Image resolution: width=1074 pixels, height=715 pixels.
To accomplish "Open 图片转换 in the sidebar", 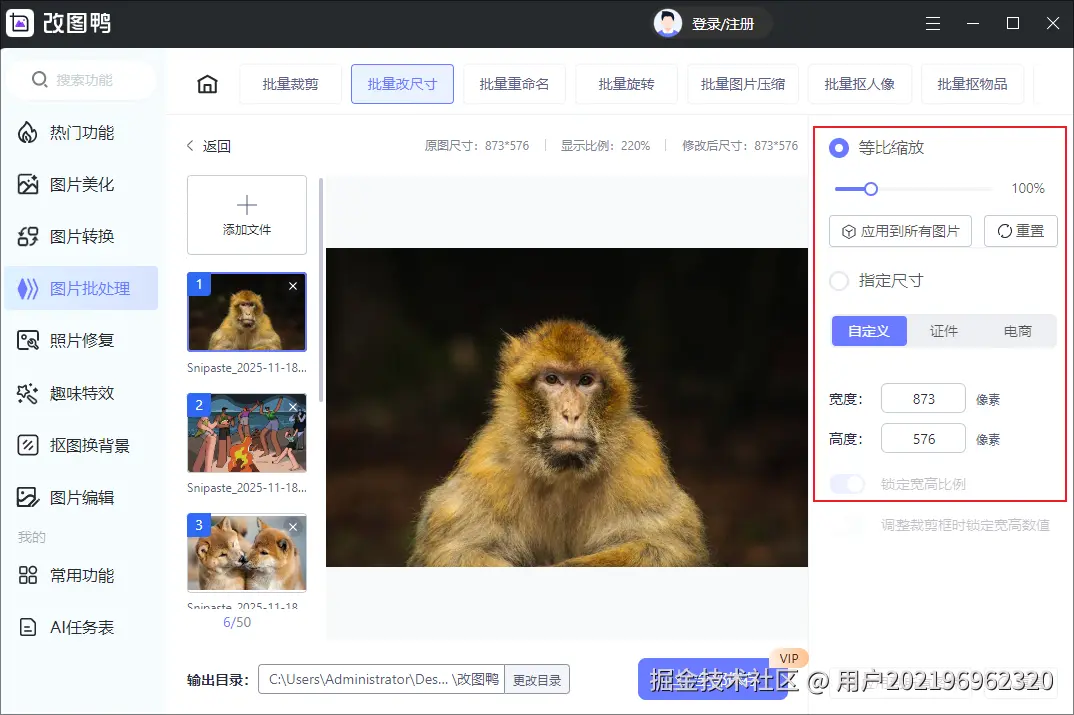I will point(81,236).
